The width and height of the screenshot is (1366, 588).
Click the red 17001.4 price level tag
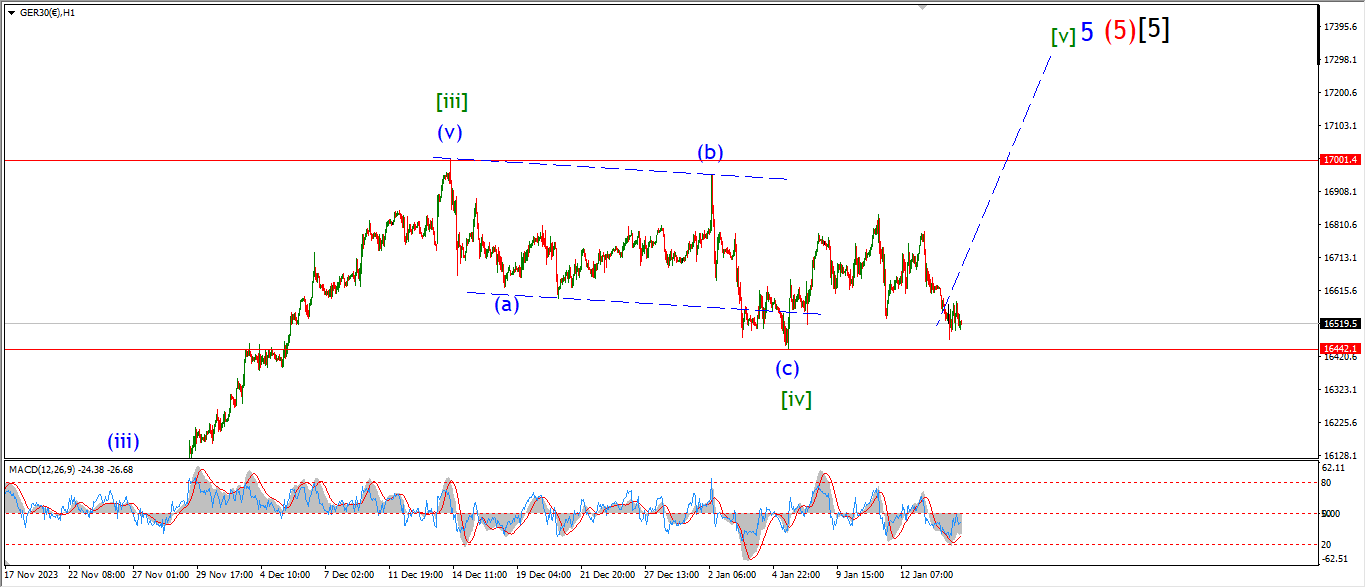1339,160
